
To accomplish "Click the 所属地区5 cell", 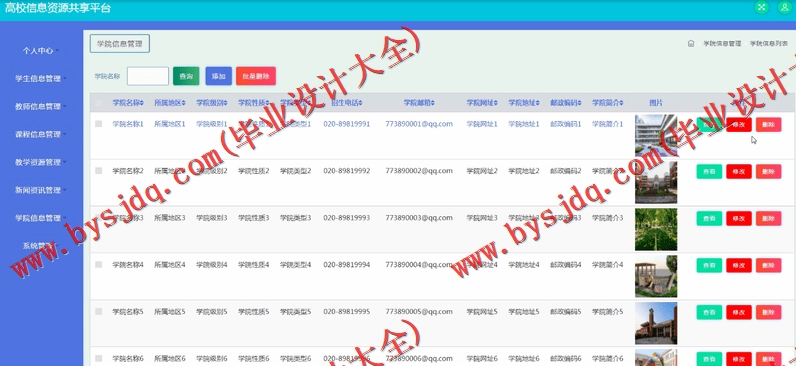I will coord(170,312).
